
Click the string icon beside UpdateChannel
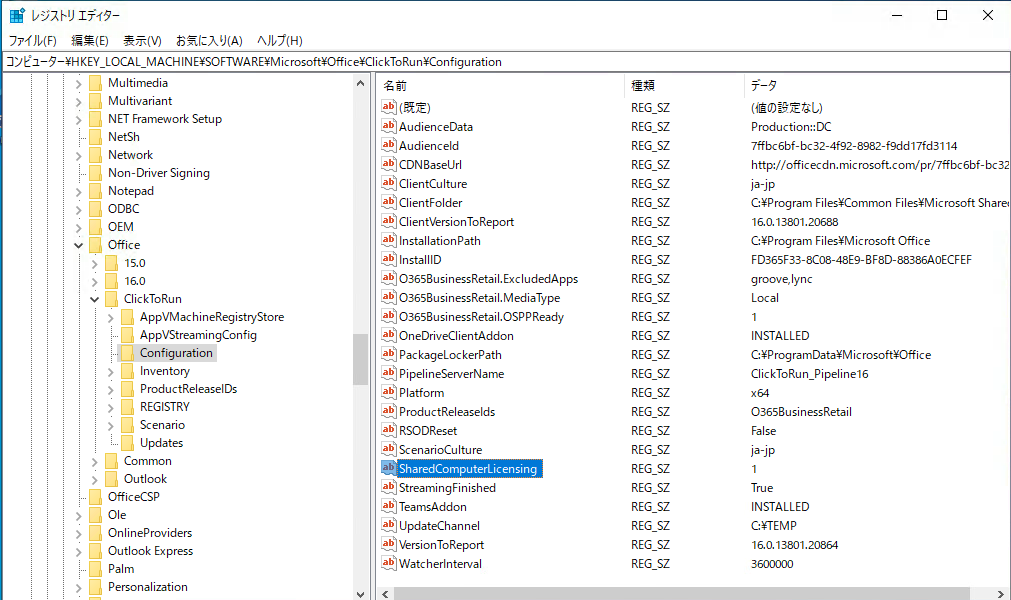388,525
